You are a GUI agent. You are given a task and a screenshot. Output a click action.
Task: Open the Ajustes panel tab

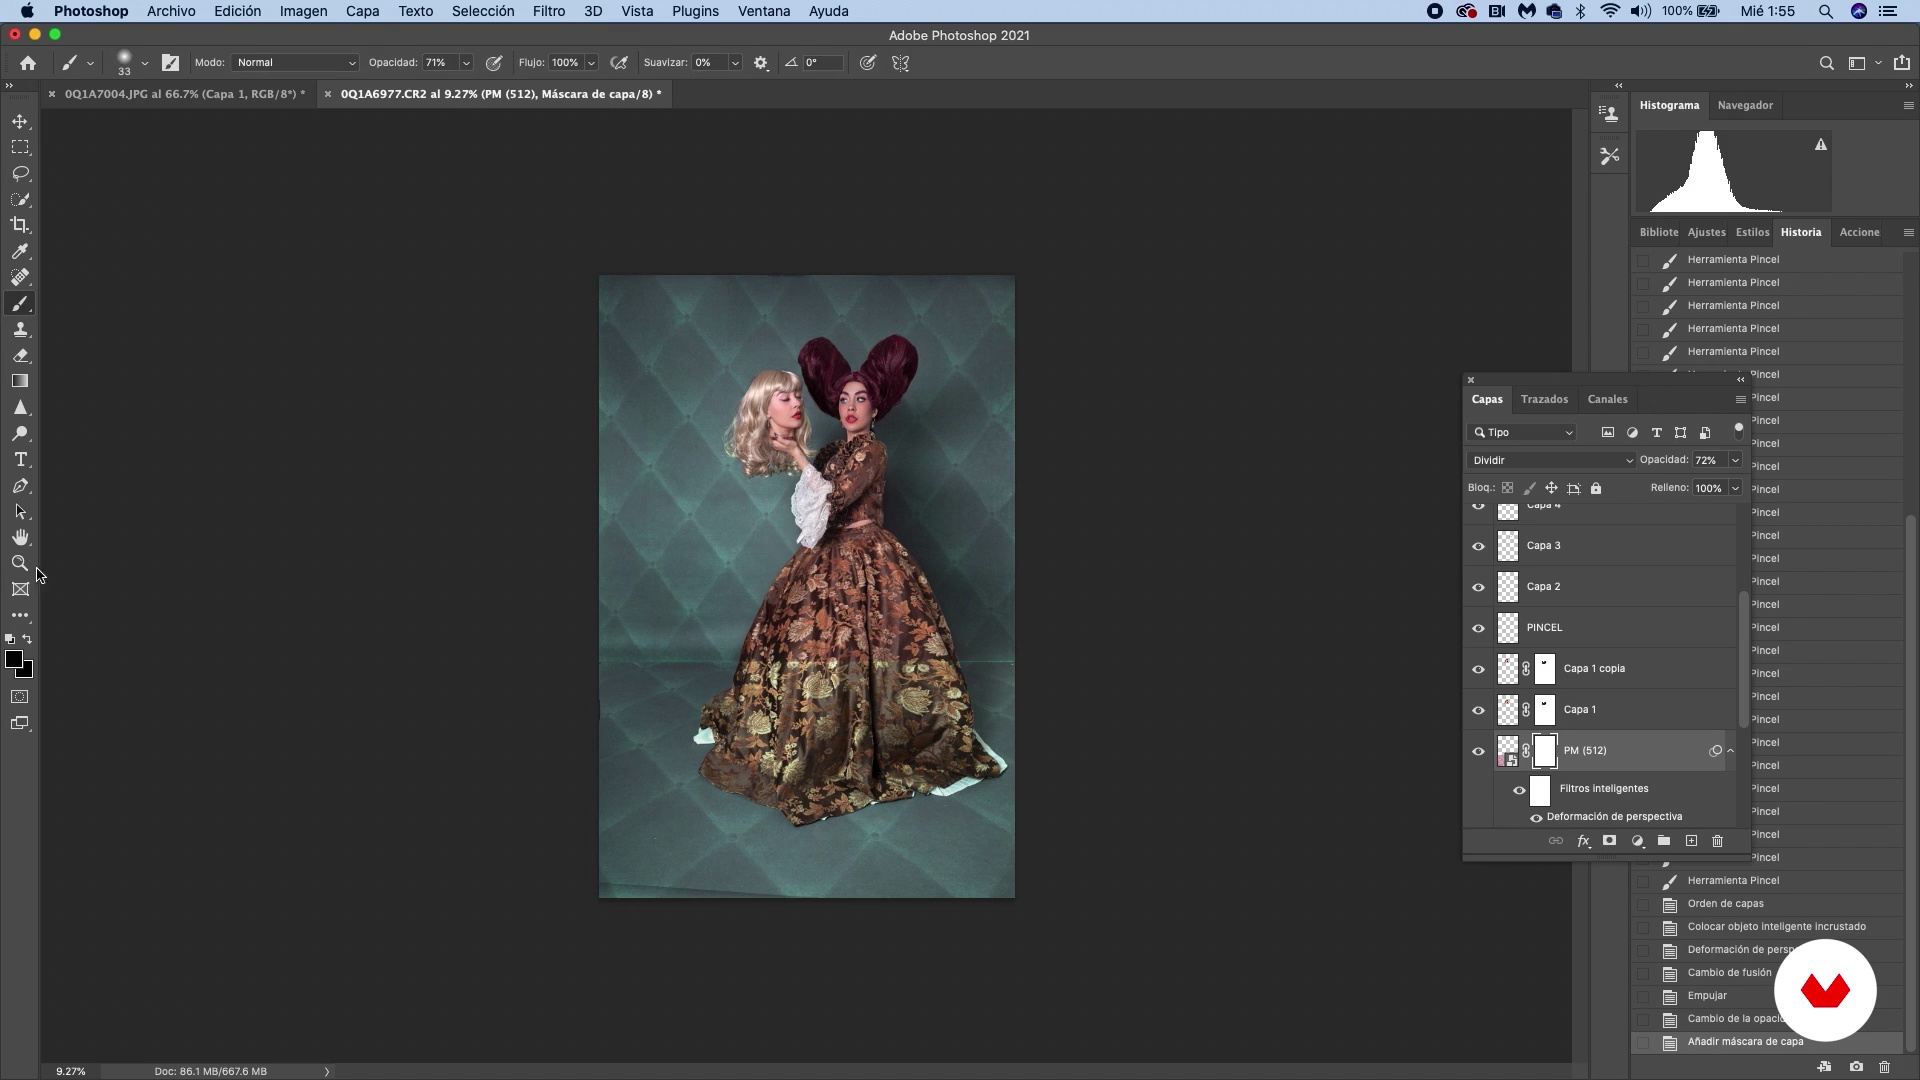(1706, 232)
